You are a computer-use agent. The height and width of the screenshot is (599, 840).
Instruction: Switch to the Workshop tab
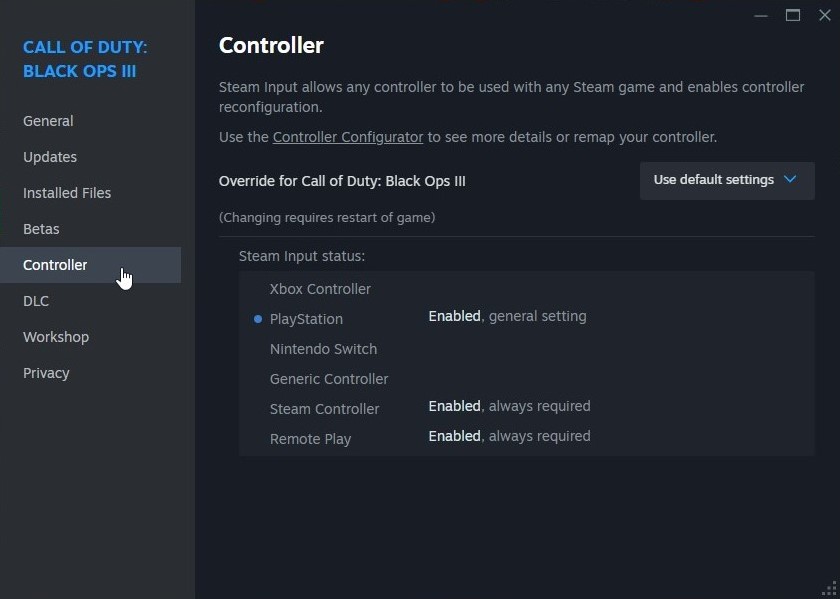[x=56, y=337]
